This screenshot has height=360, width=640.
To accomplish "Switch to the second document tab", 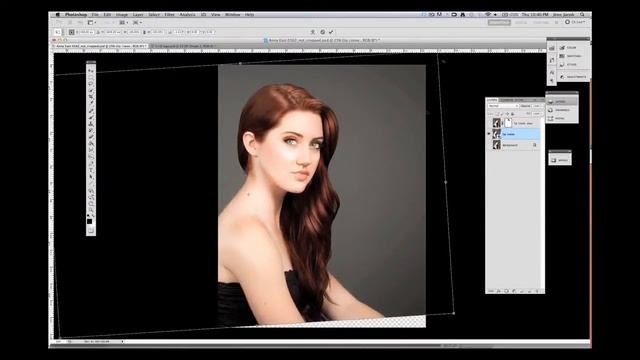I will click(182, 46).
